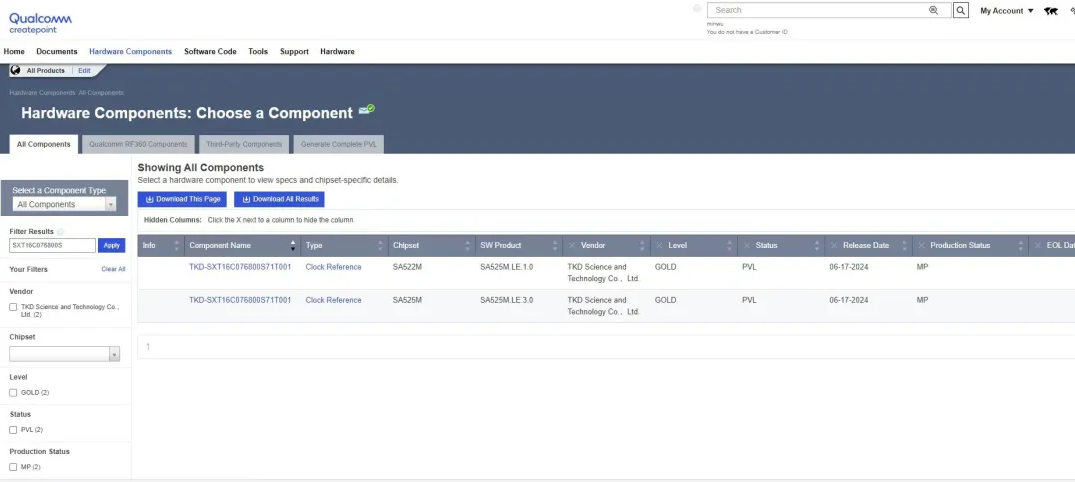Open the world map region icon
Image resolution: width=1075 pixels, height=482 pixels.
[1051, 11]
